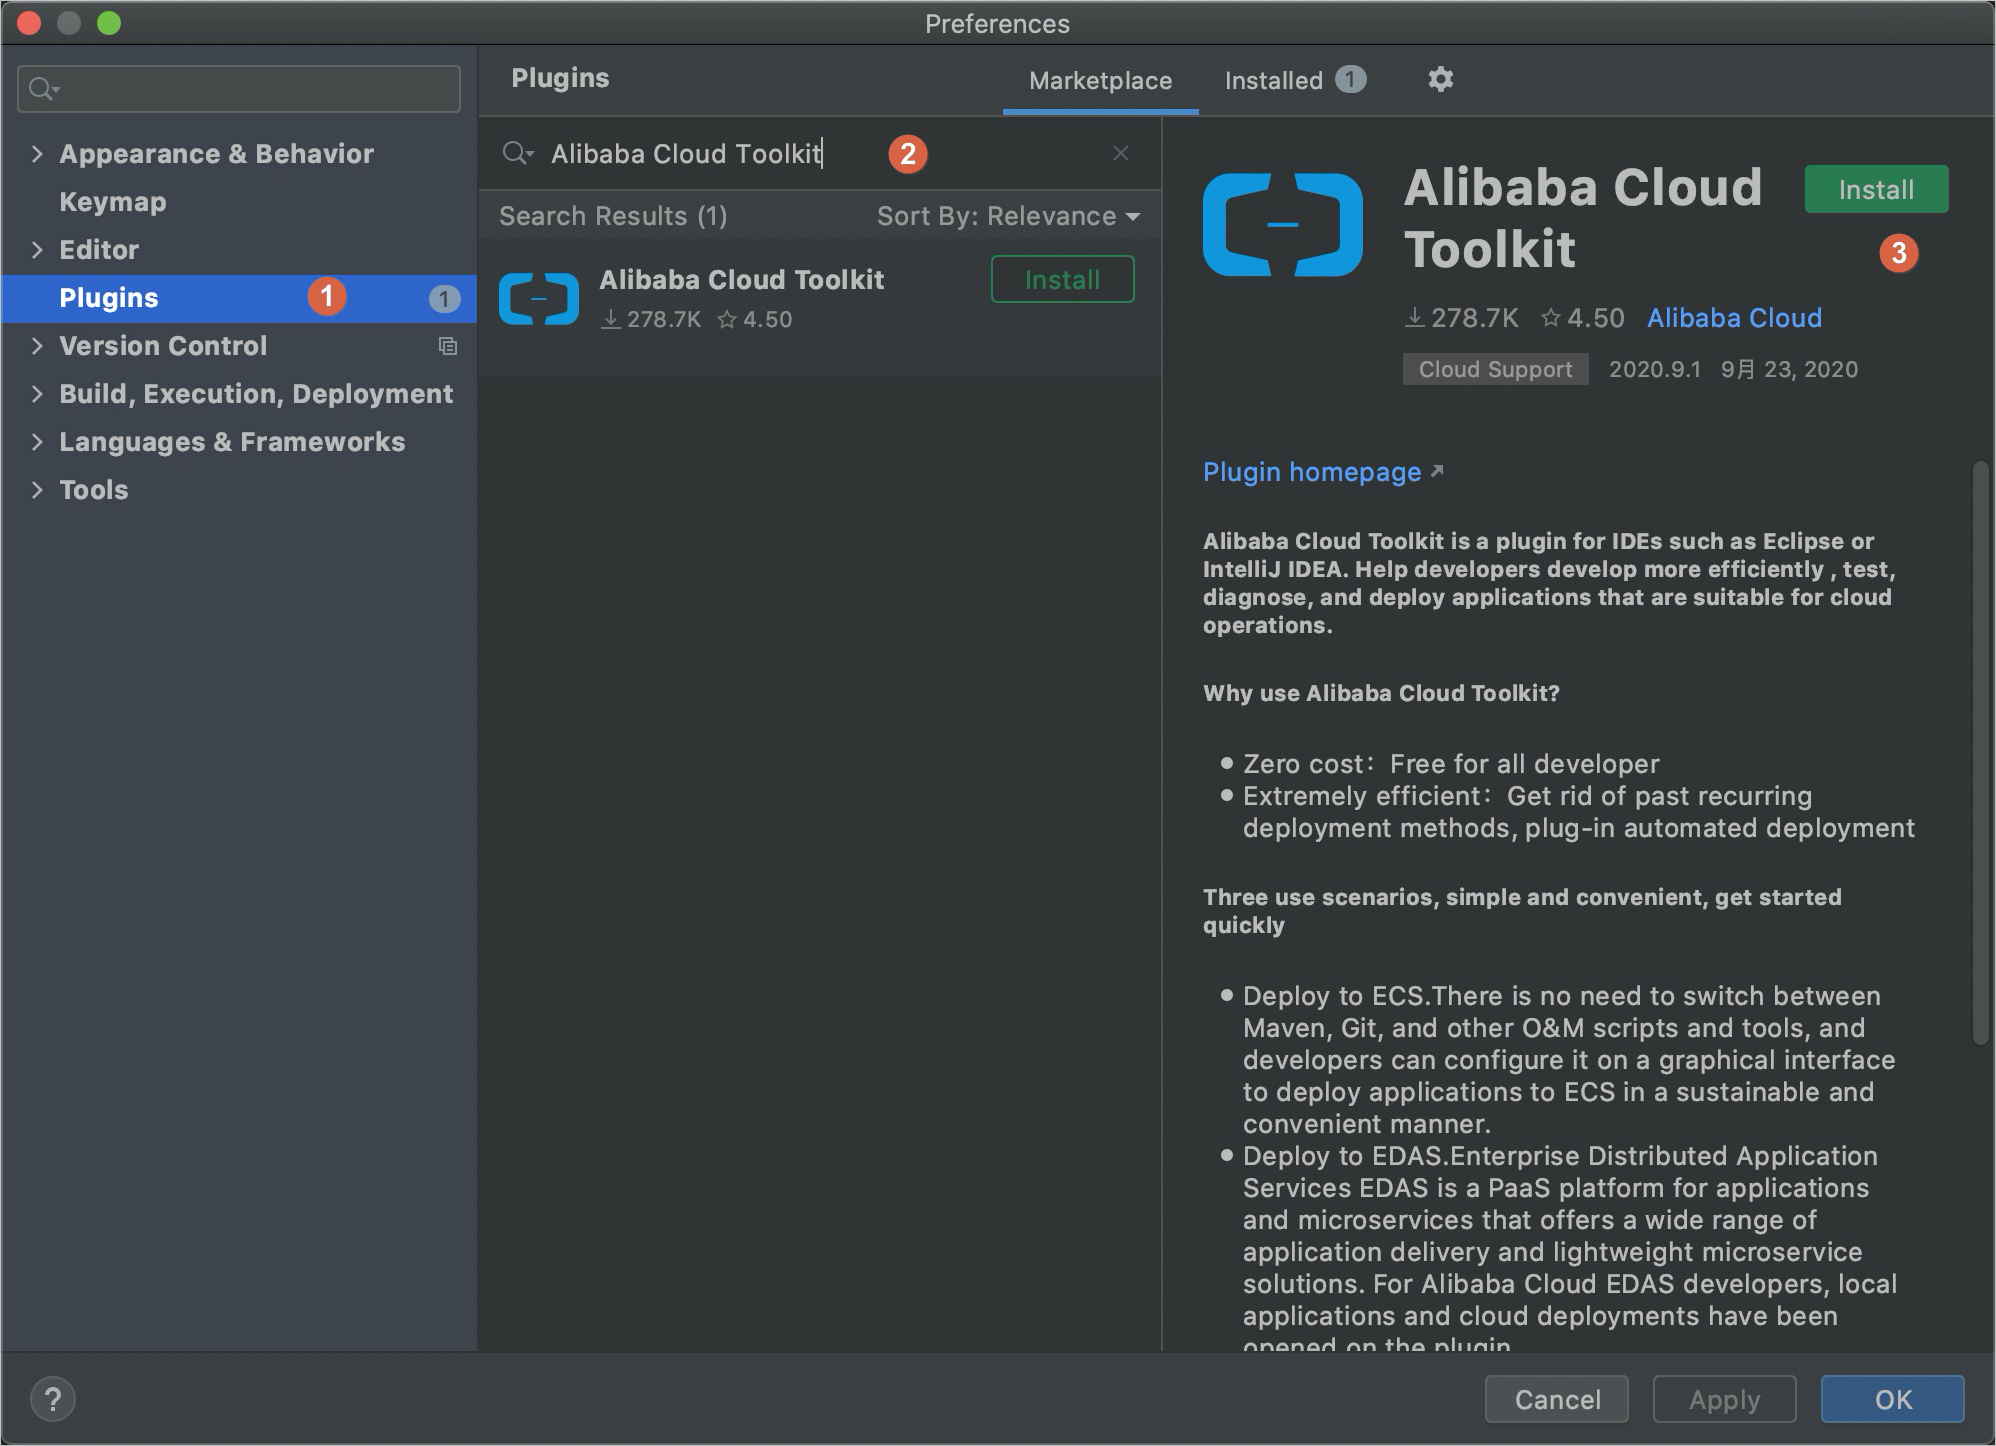
Task: Open the Plugin homepage link
Action: (1311, 471)
